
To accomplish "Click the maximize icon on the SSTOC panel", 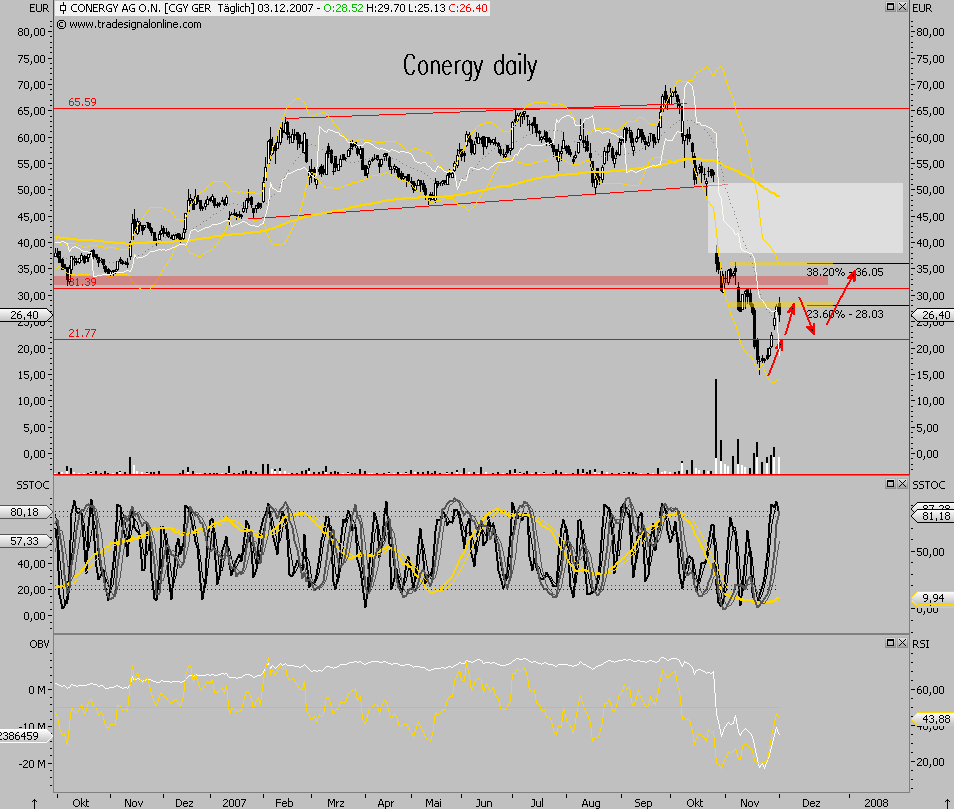I will (889, 483).
